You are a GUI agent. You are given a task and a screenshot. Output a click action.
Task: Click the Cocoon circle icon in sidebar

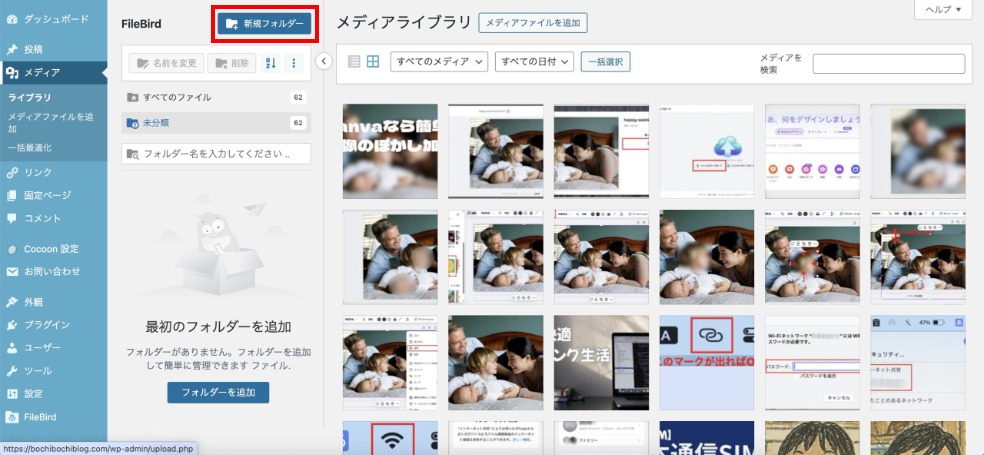coord(12,249)
